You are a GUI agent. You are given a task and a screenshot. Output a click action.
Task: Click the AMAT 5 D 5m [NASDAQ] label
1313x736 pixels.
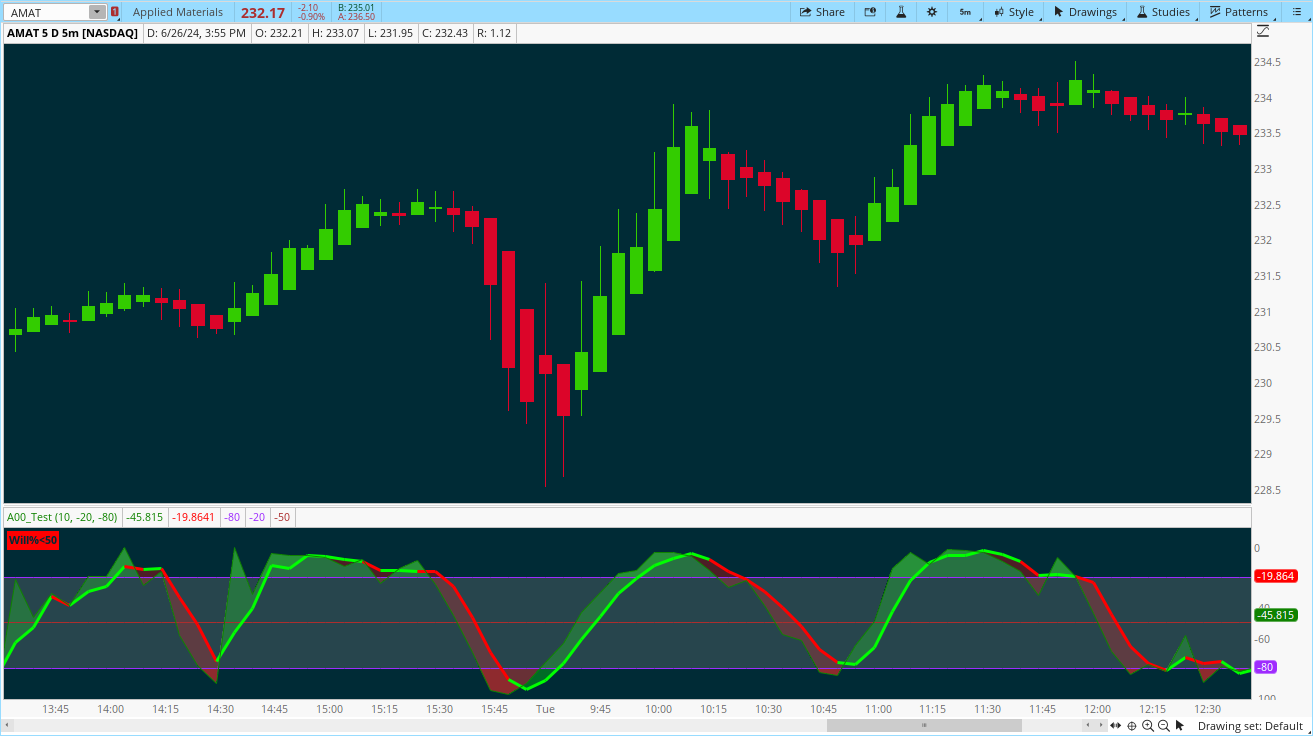pos(72,33)
